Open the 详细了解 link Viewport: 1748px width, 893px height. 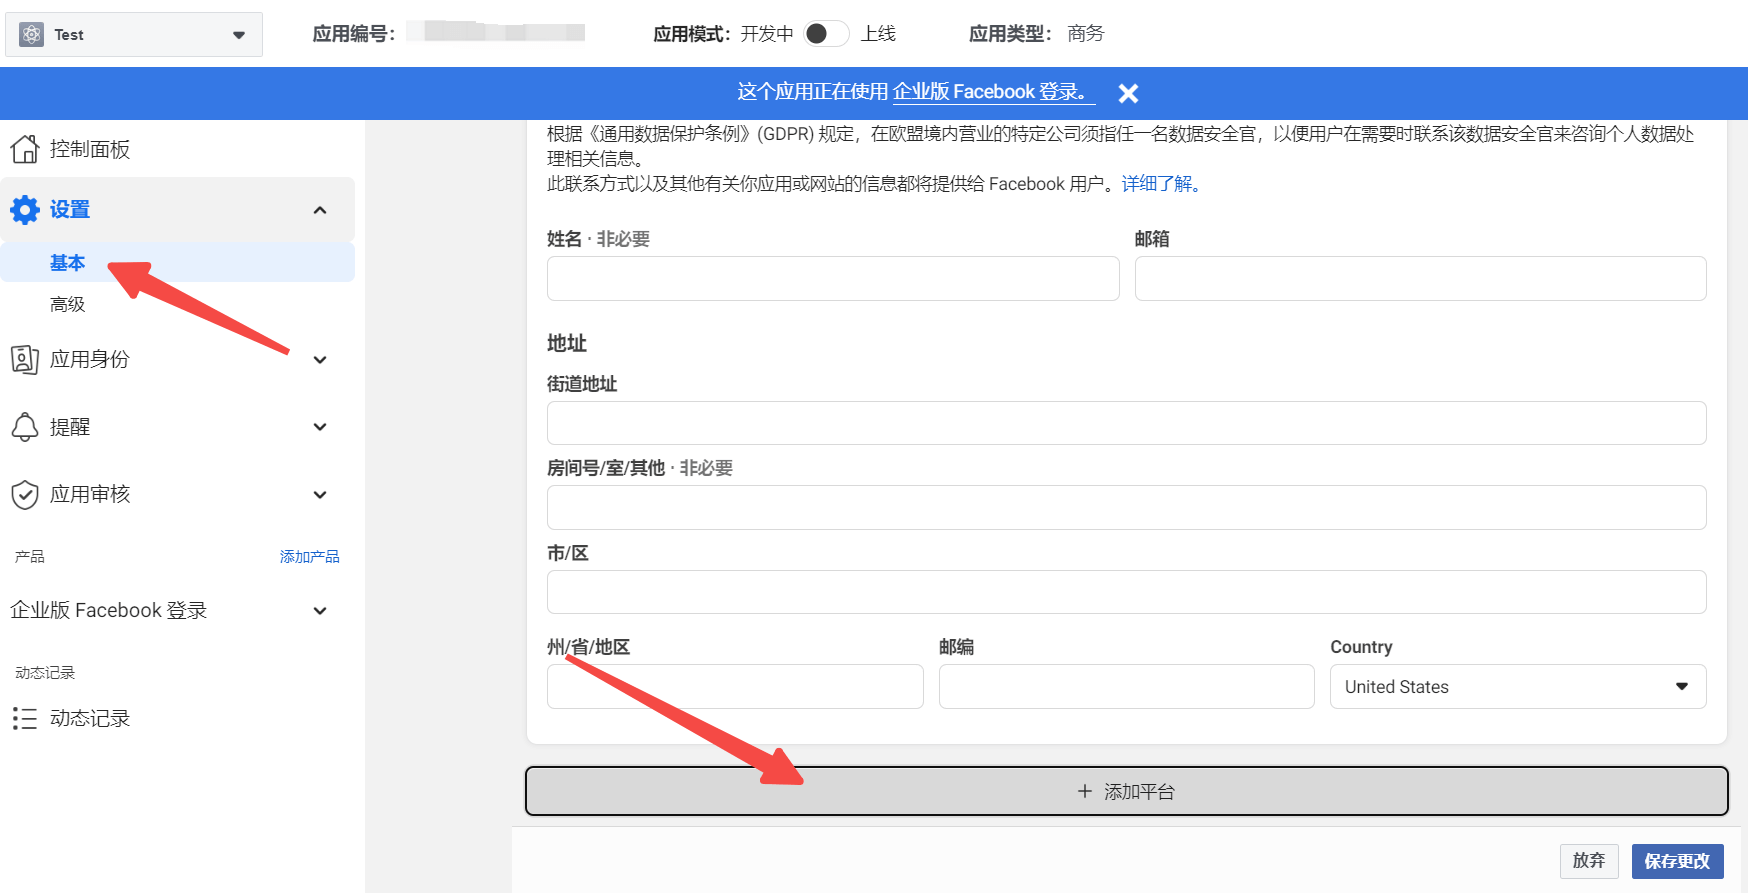coord(1160,184)
